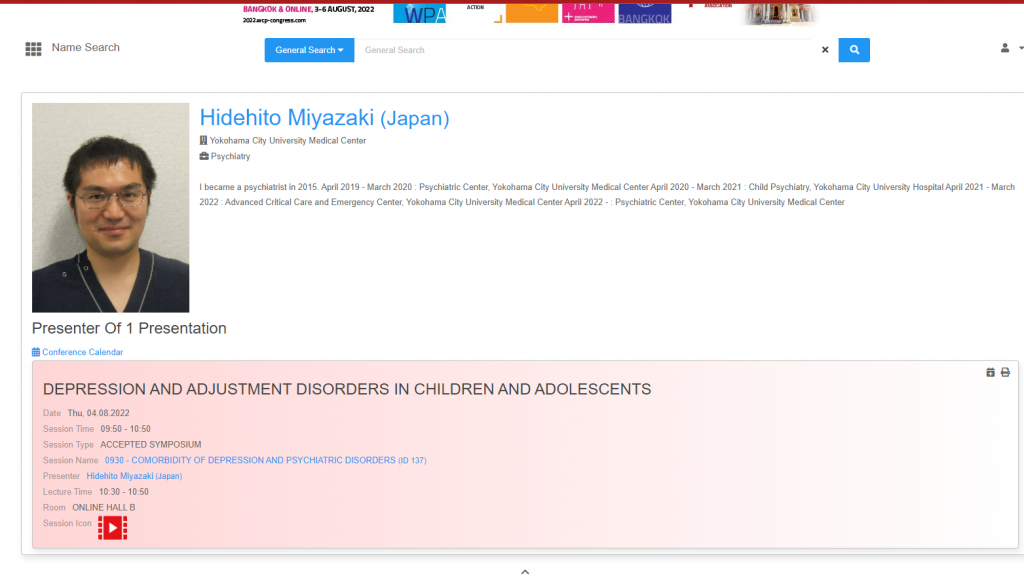
Task: Click the presenter's profile photo
Action: coord(110,208)
